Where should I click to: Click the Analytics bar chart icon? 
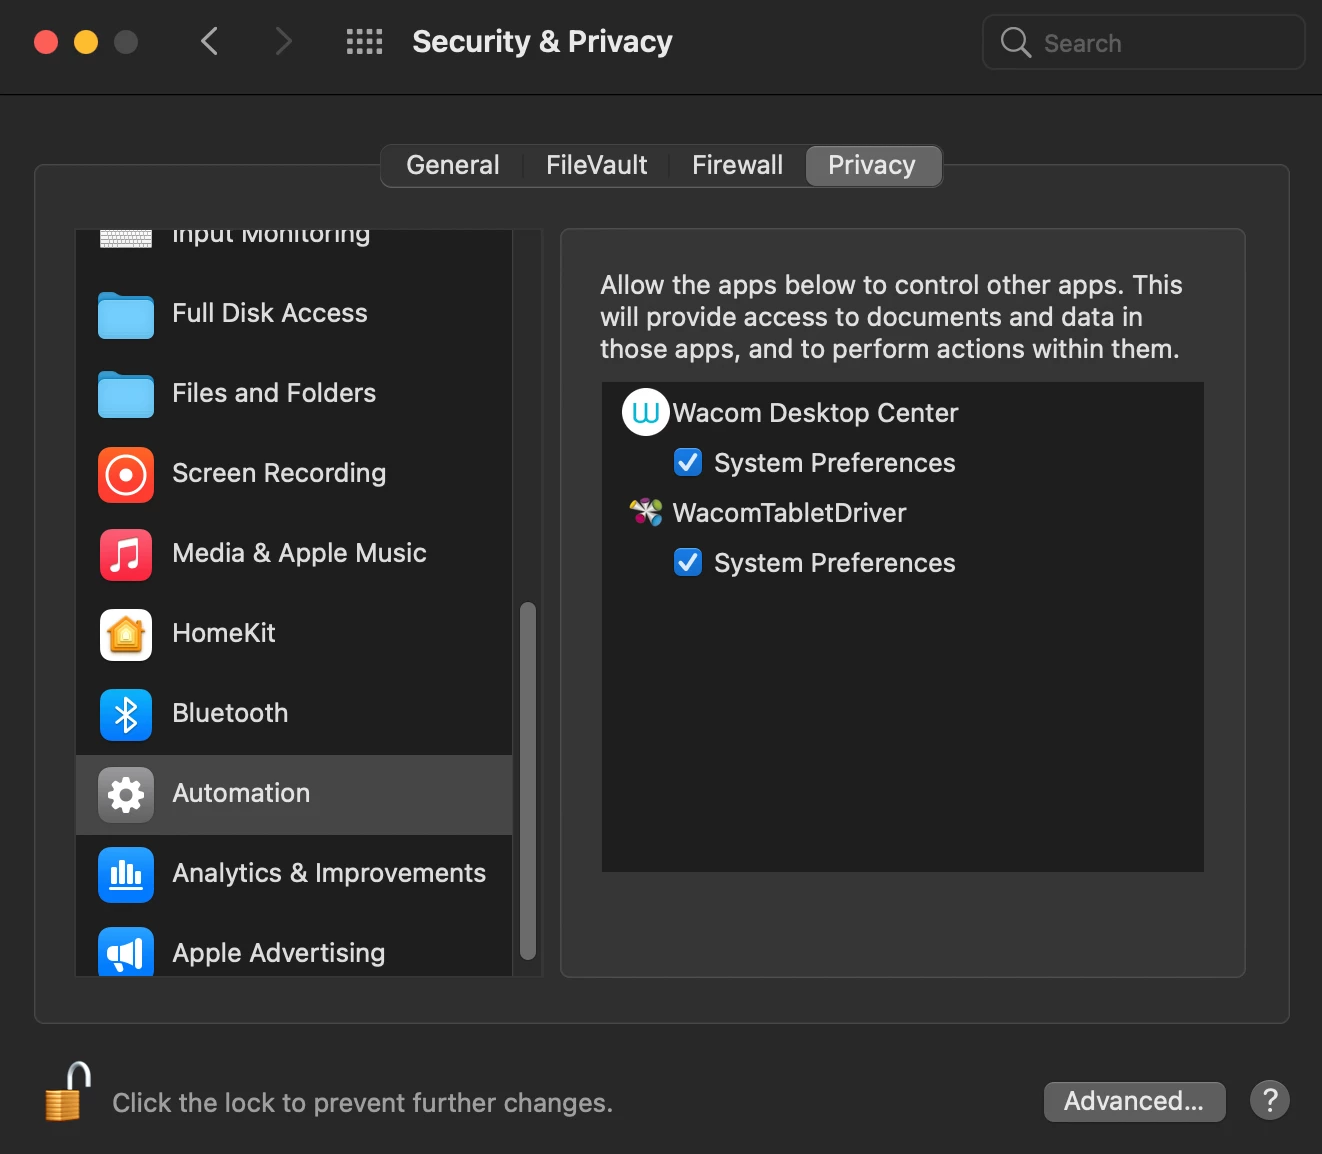pos(126,874)
